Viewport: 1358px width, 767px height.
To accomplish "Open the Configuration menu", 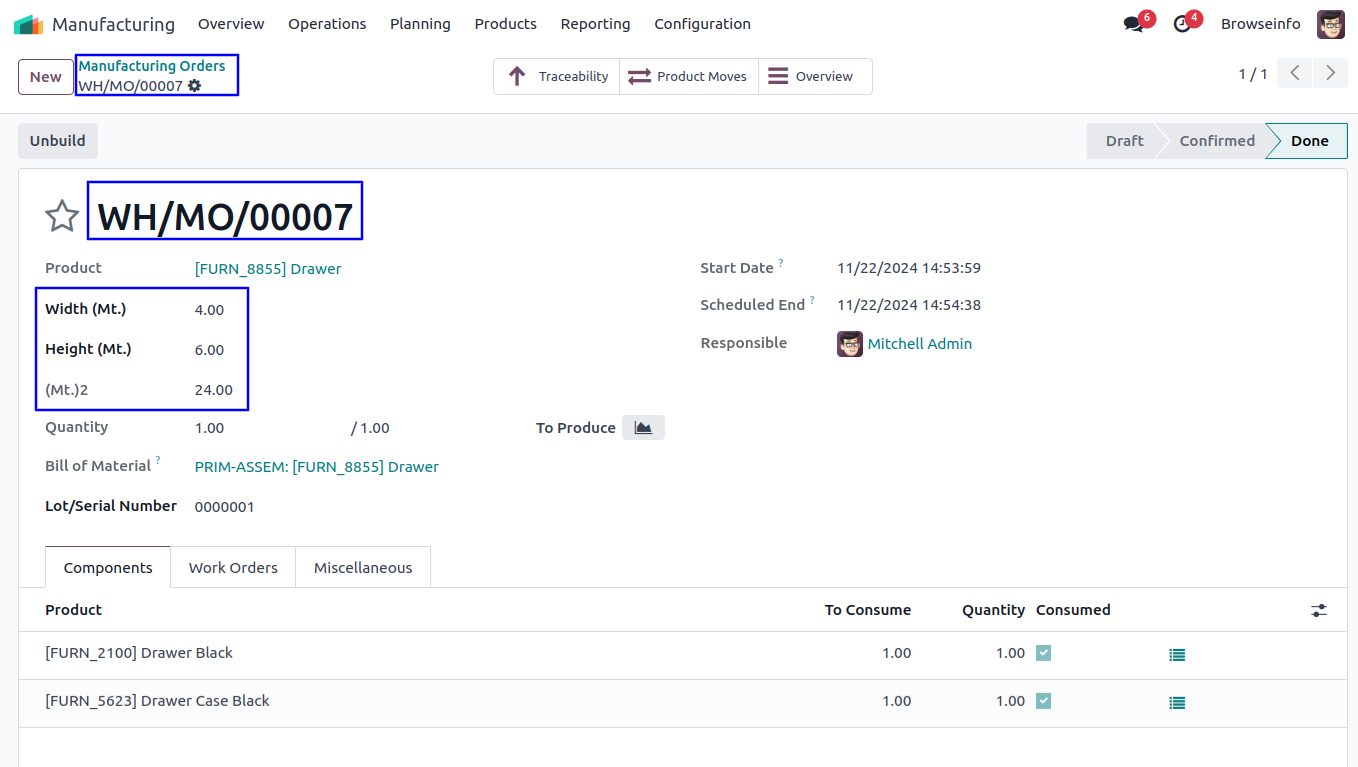I will 702,24.
